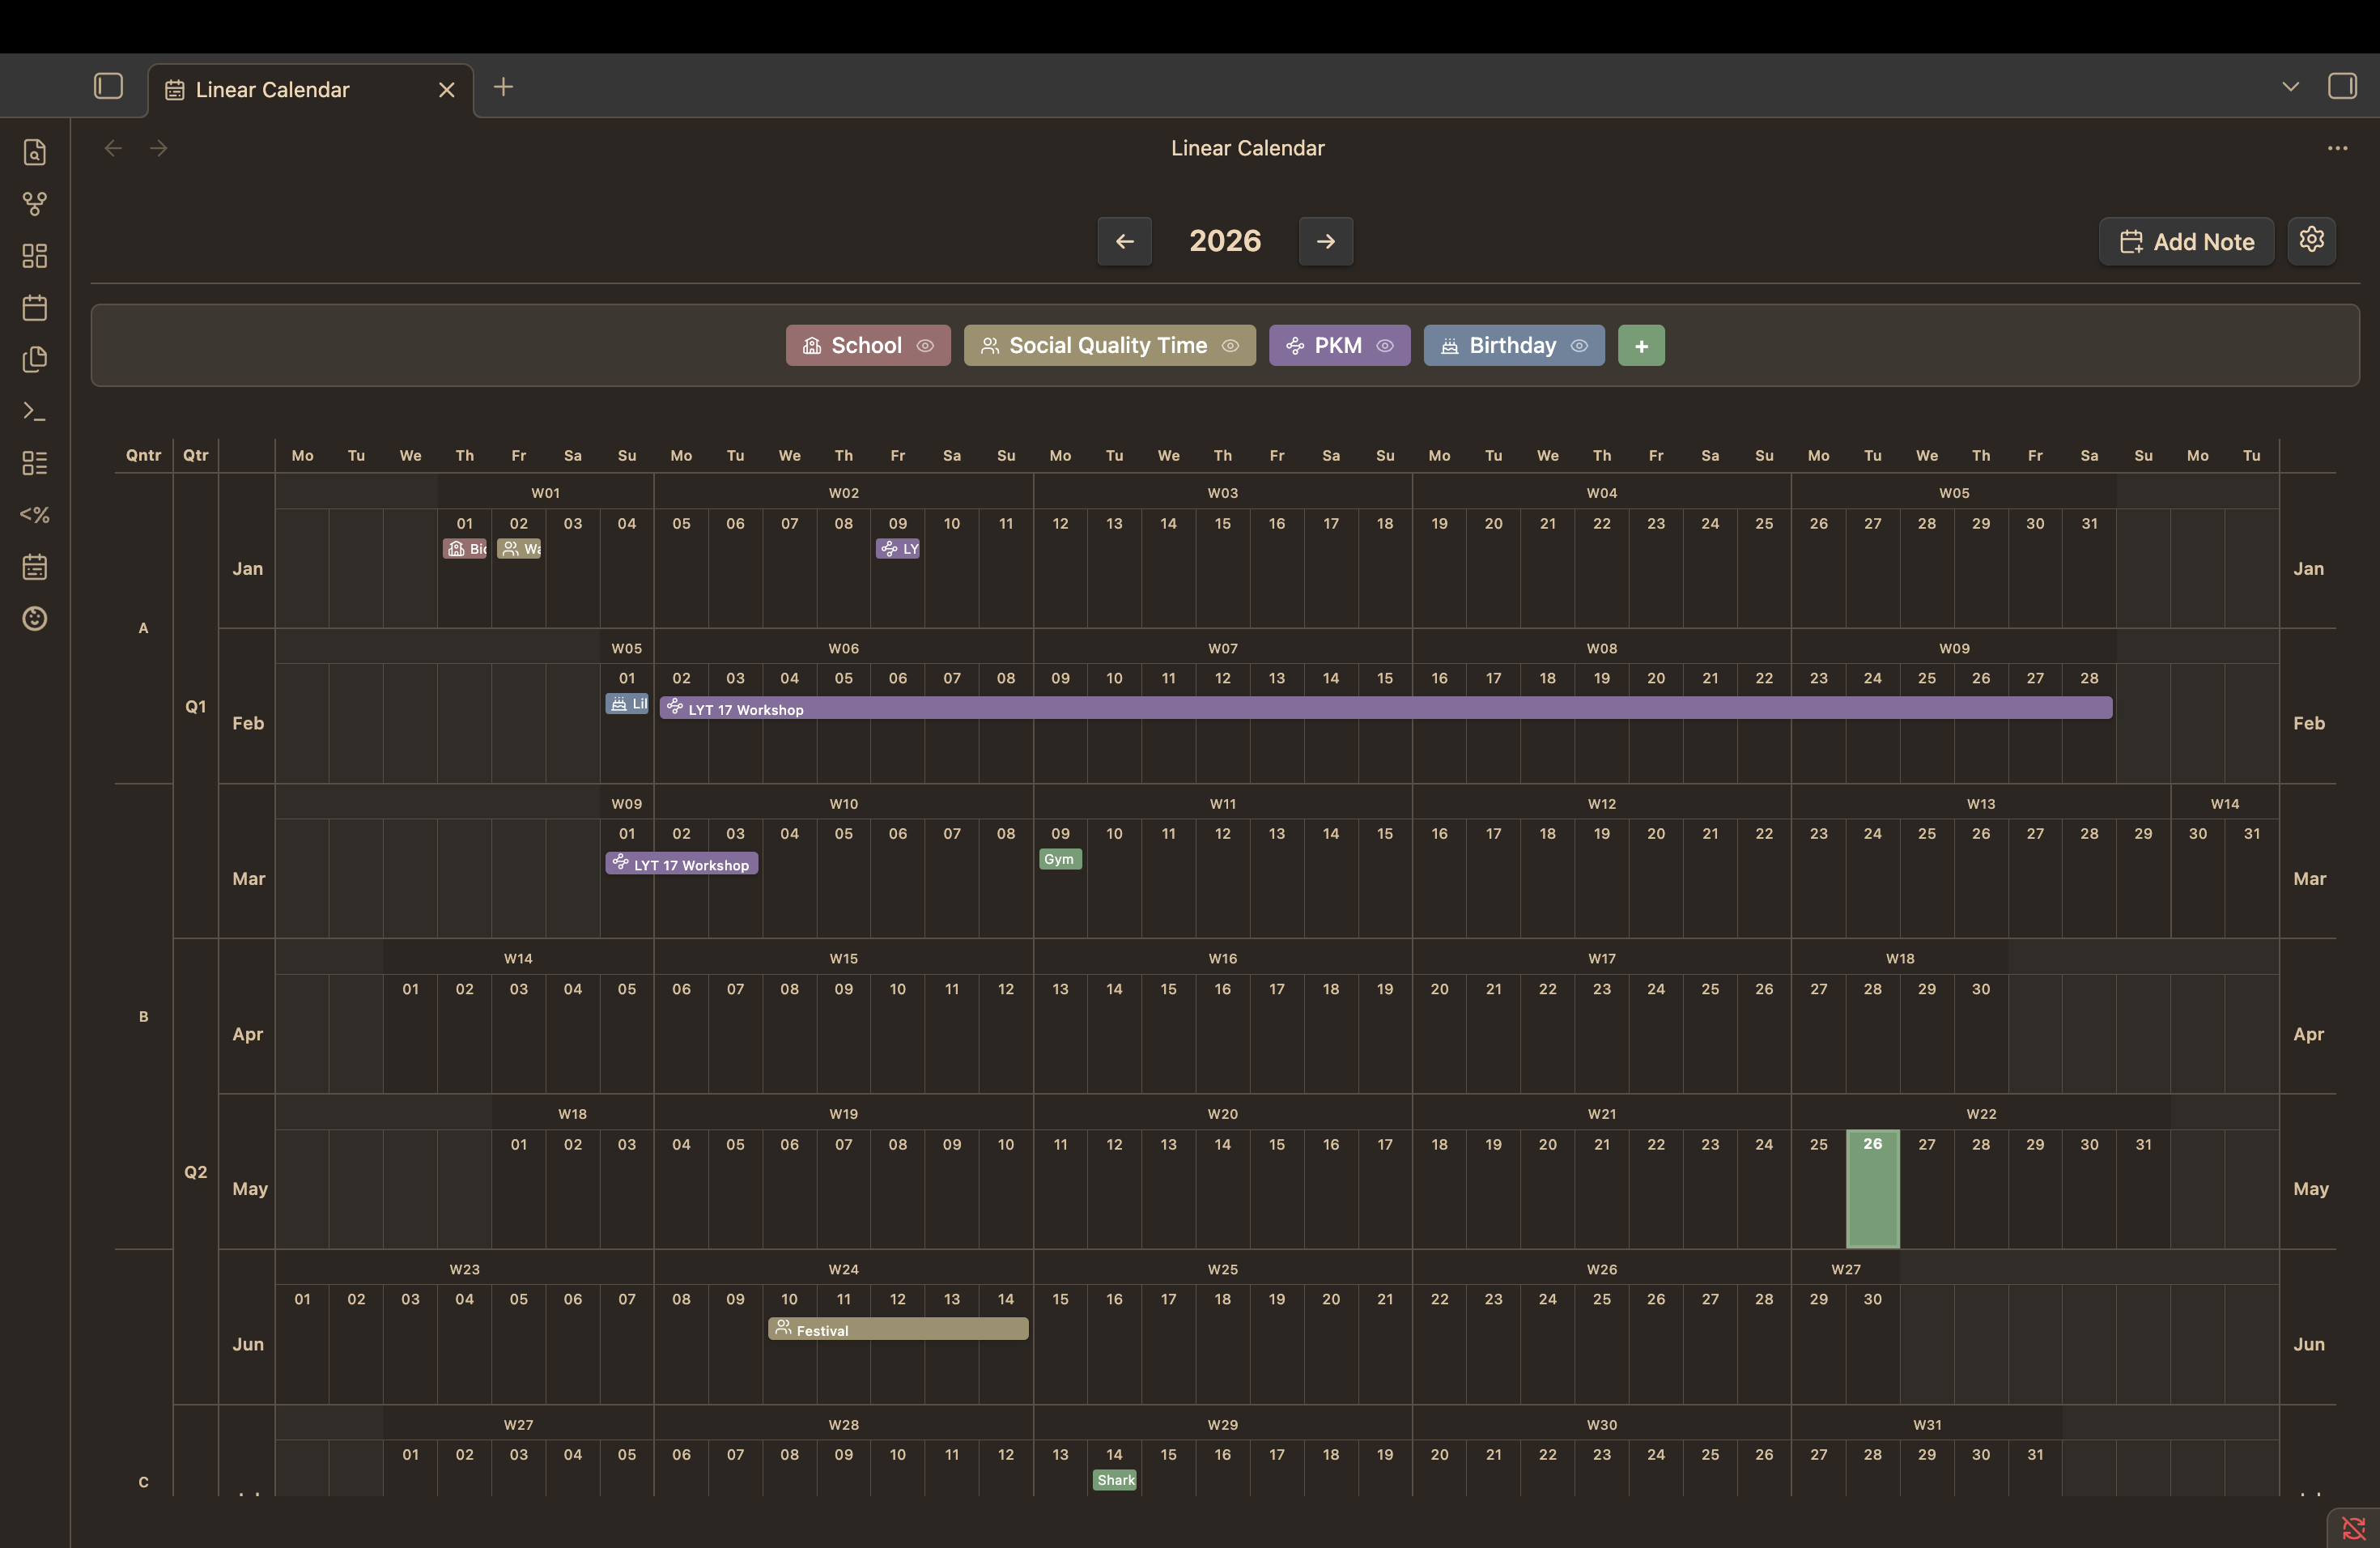The height and width of the screenshot is (1548, 2380).
Task: Open LYT 17 Workshop event in March
Action: tap(682, 864)
